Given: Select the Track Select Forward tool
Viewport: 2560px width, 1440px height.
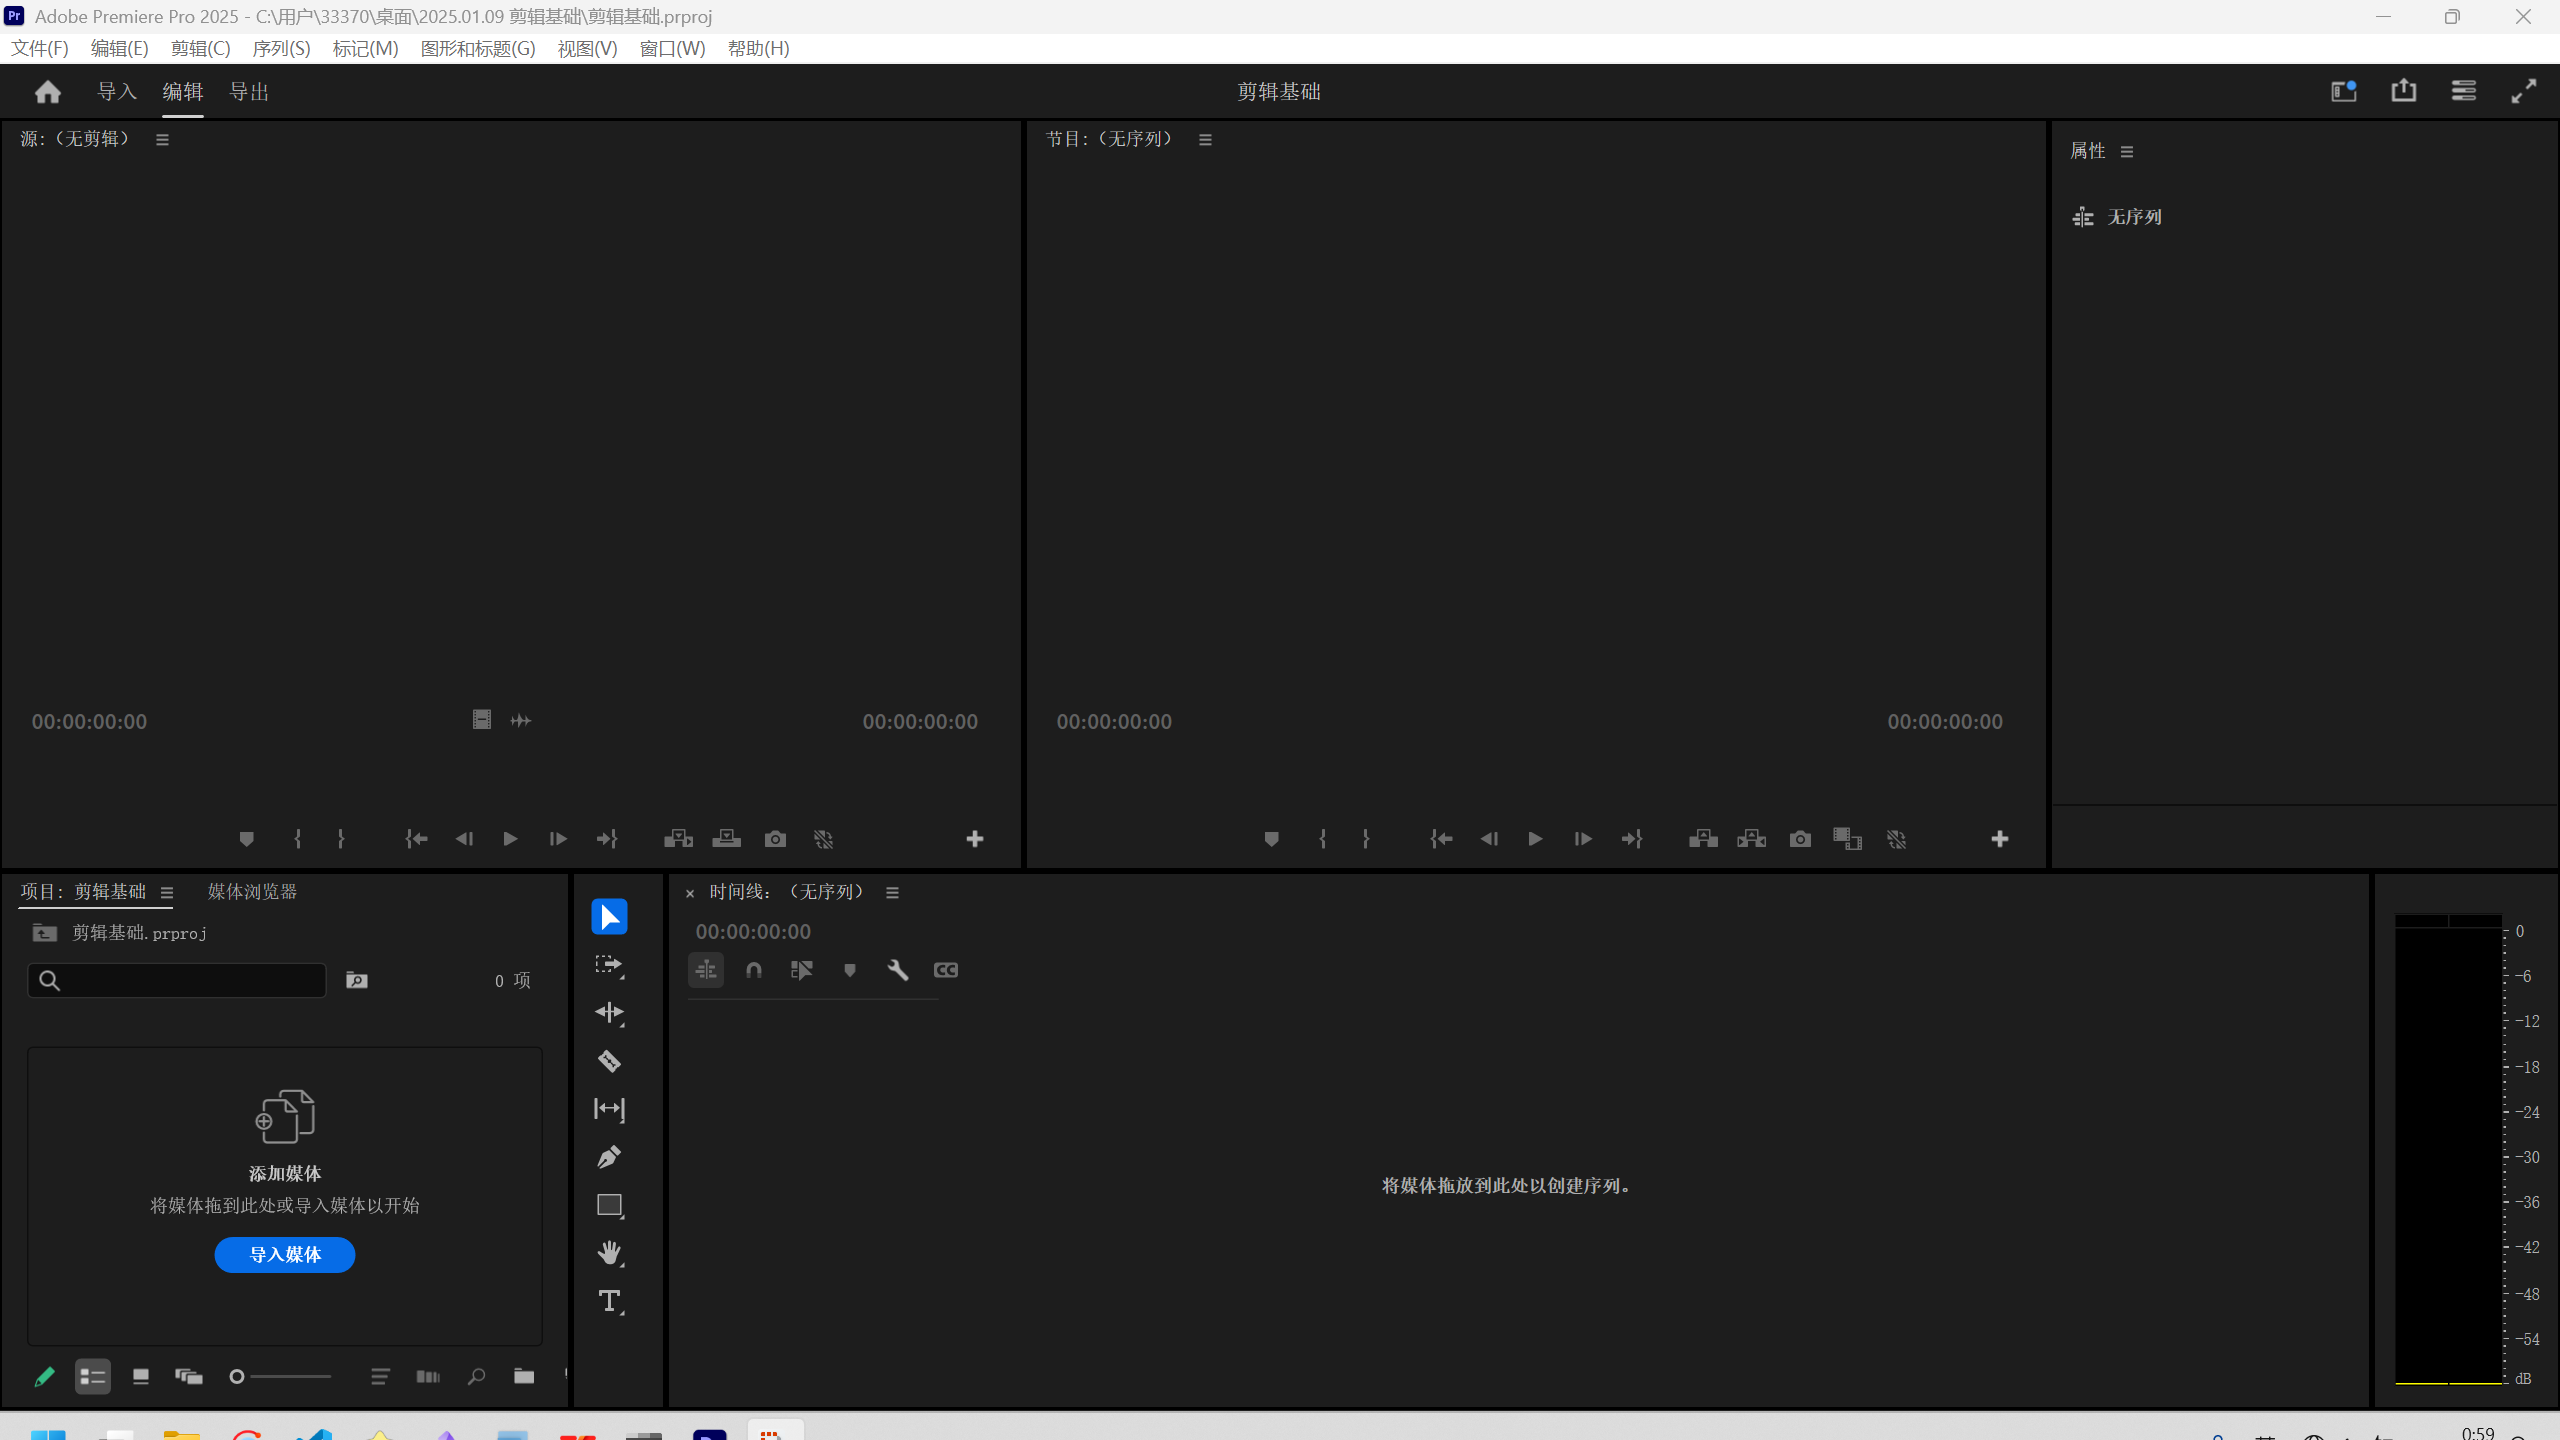Looking at the screenshot, I should point(609,965).
